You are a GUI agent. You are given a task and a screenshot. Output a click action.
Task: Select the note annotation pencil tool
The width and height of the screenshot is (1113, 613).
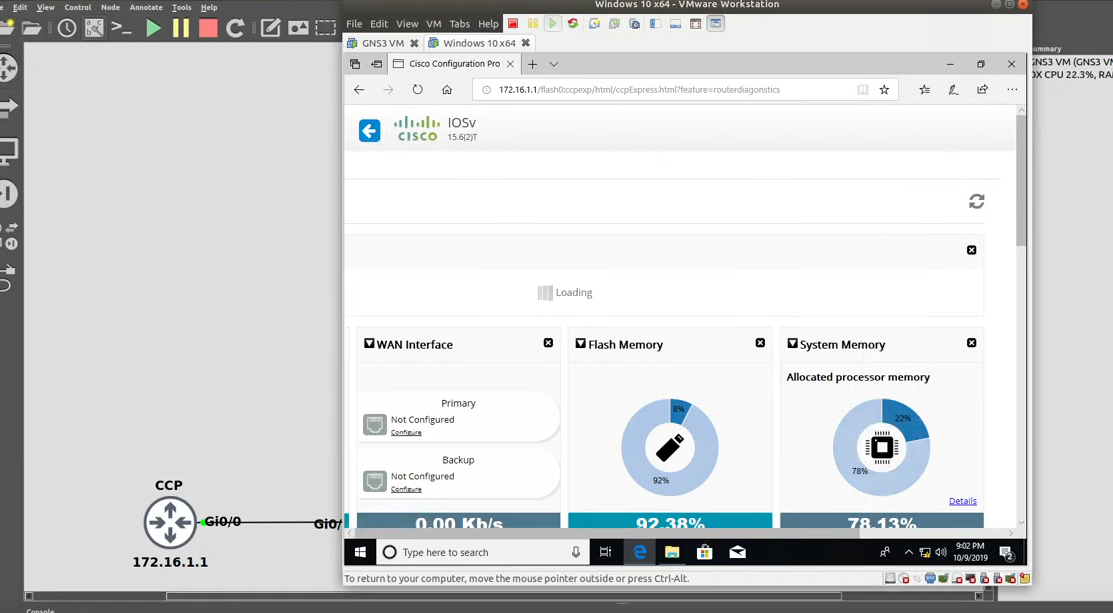pos(270,27)
